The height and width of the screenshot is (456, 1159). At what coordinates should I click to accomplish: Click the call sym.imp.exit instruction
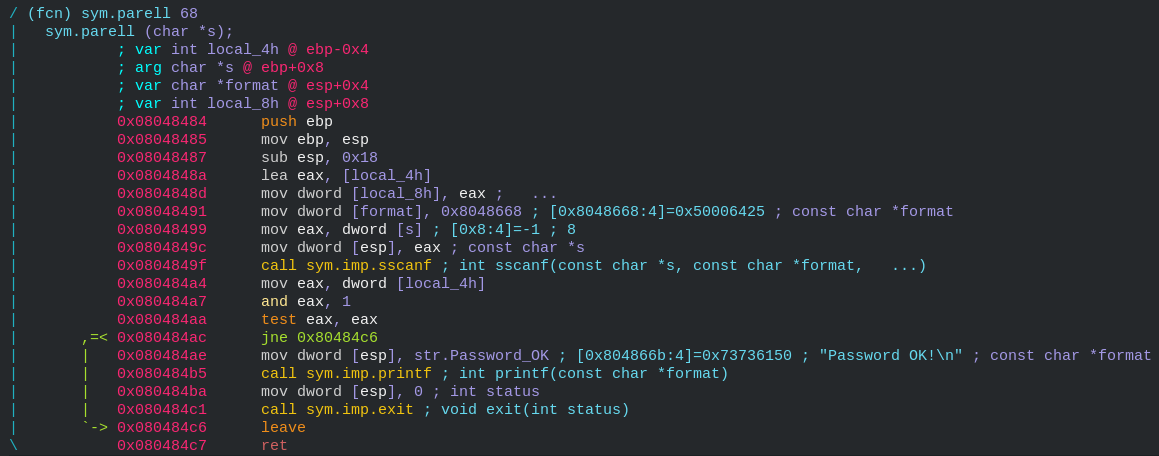pyautogui.click(x=337, y=409)
